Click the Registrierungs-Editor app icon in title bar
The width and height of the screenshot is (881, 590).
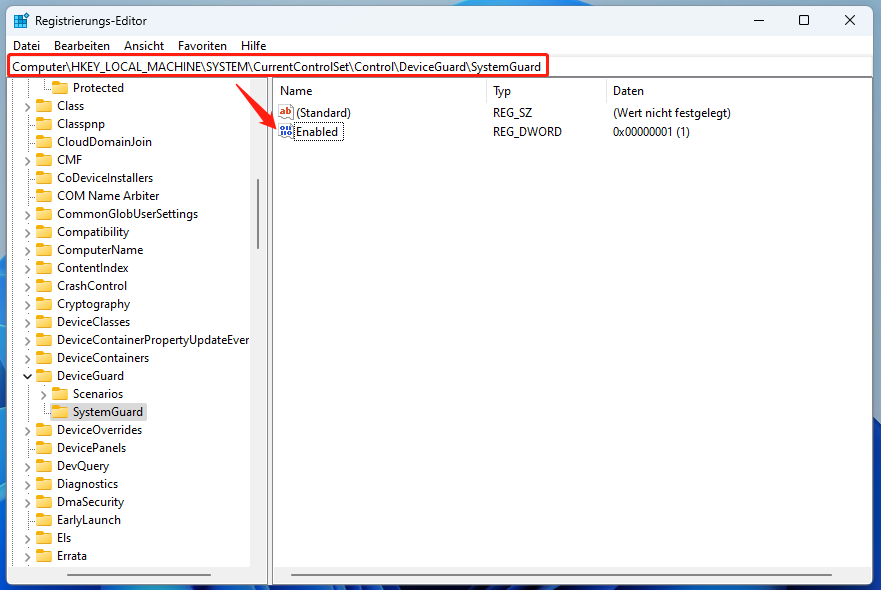[x=21, y=21]
